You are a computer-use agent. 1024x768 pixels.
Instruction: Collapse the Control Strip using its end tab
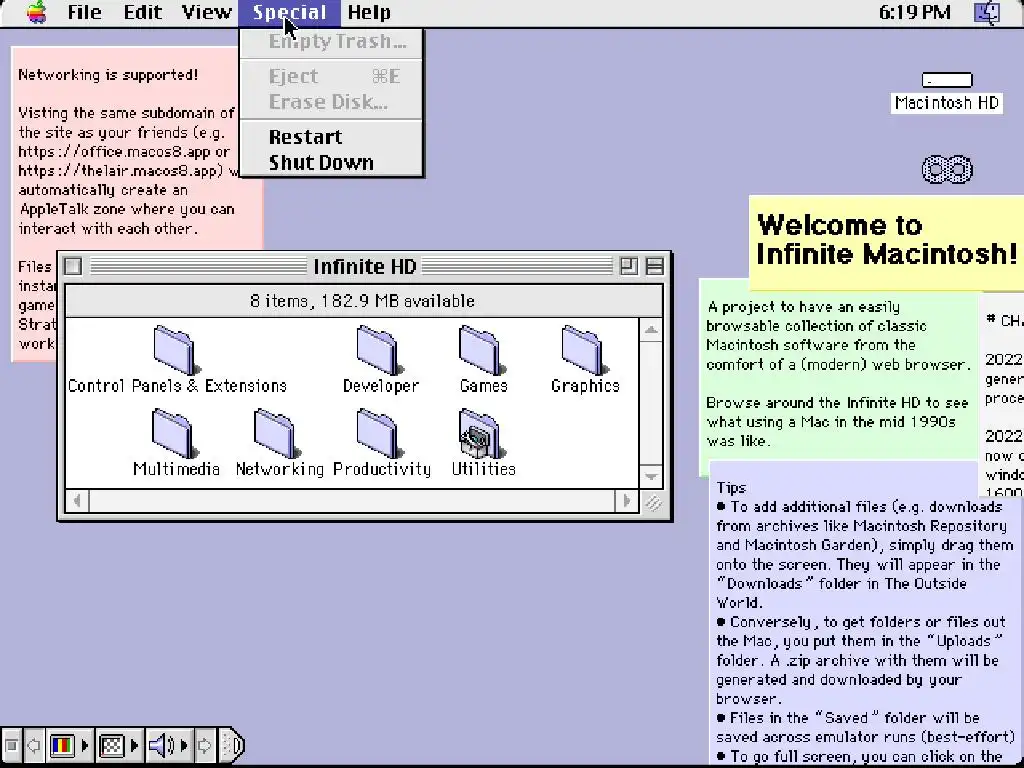tap(232, 745)
